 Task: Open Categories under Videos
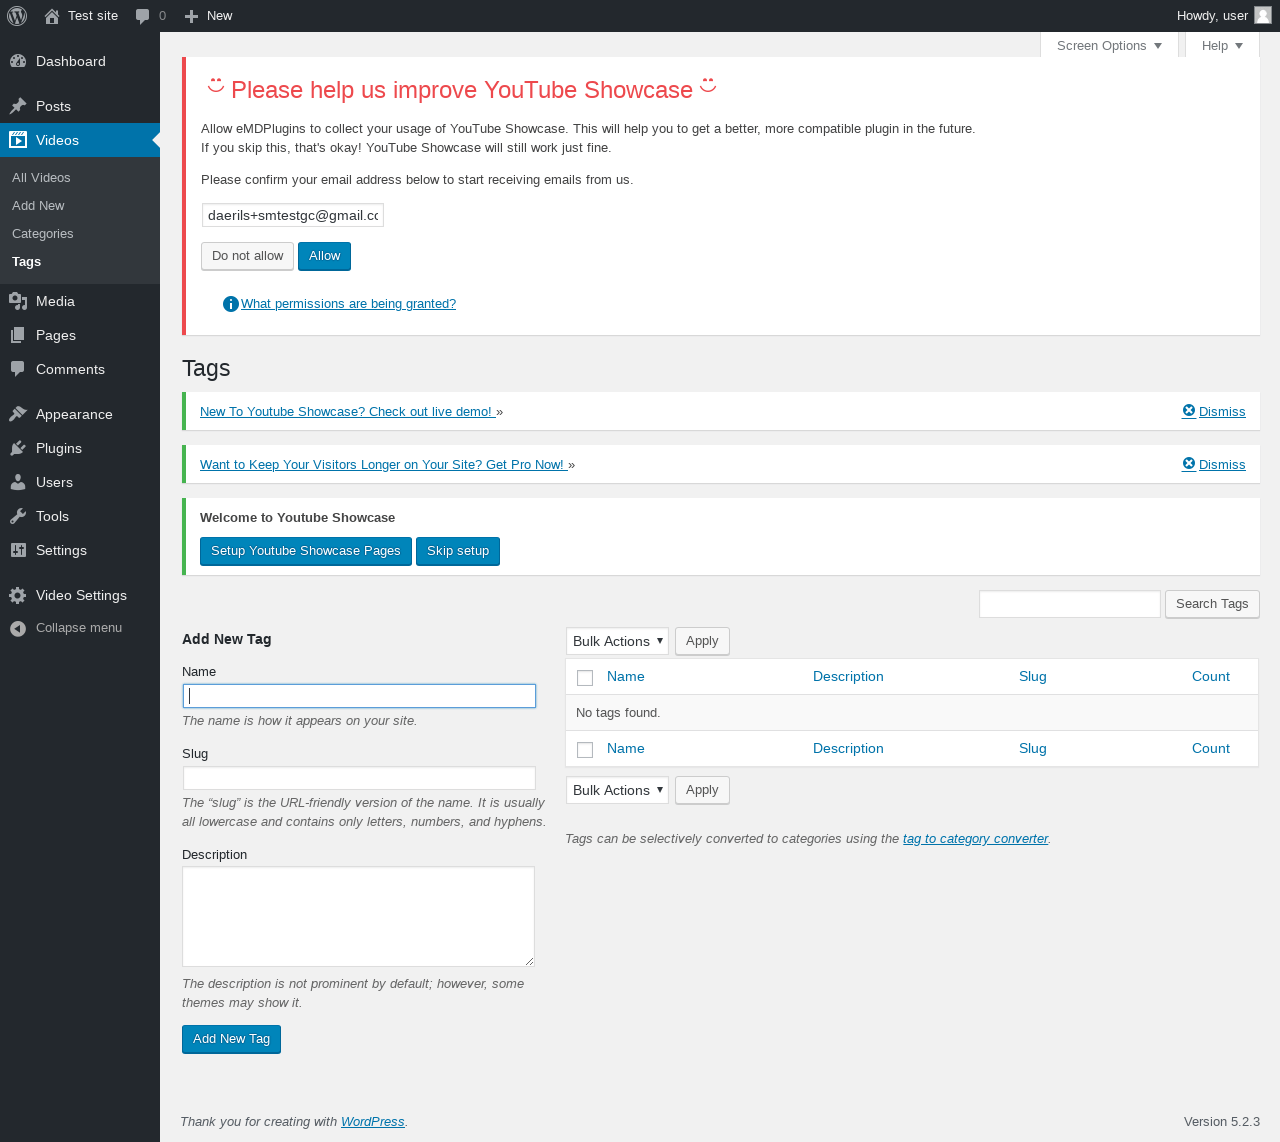pos(43,233)
